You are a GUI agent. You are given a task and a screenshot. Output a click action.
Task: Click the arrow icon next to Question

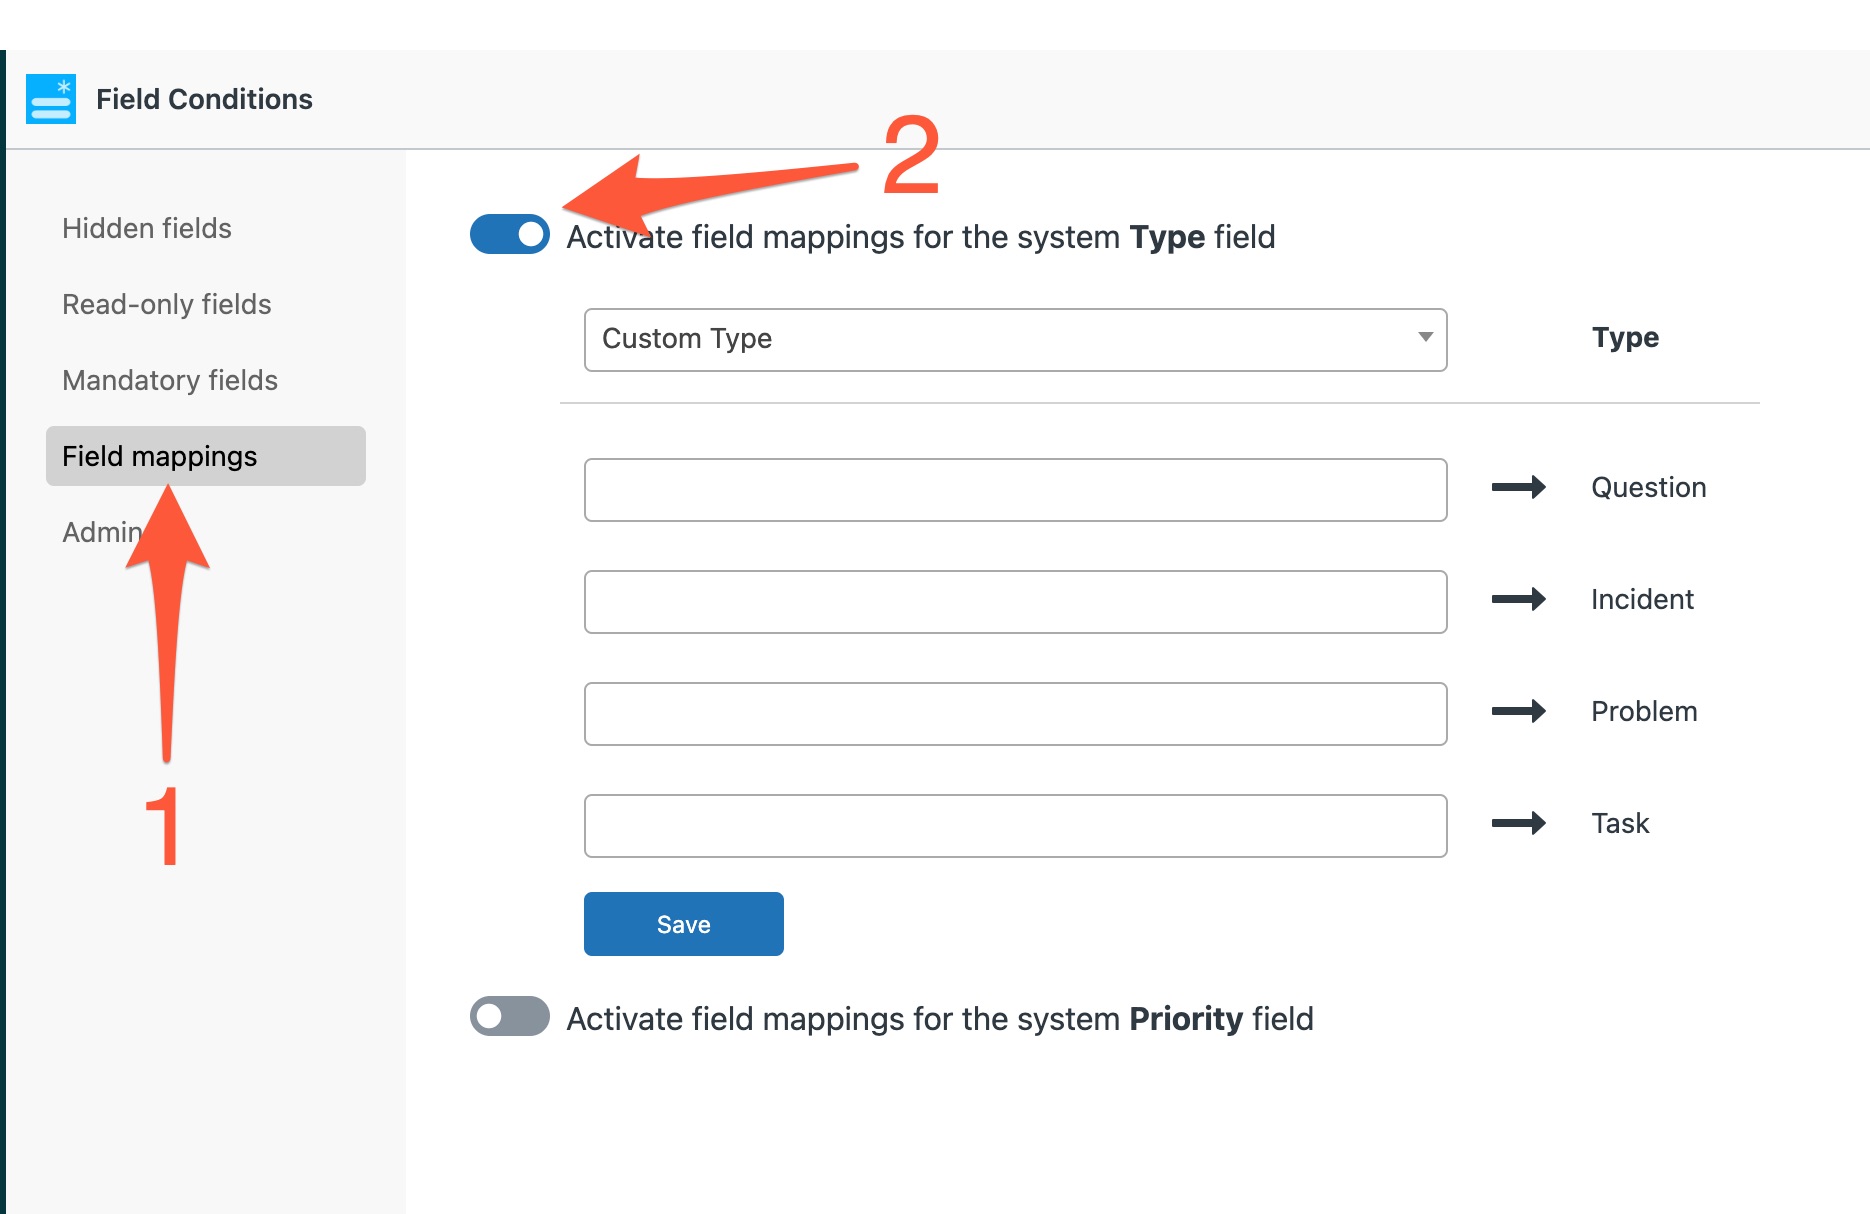point(1518,488)
